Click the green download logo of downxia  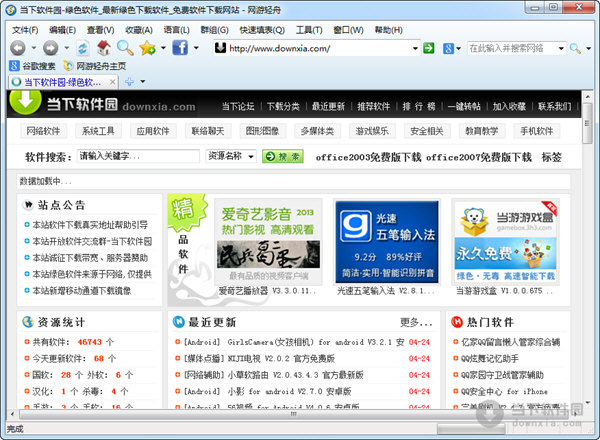click(25, 101)
